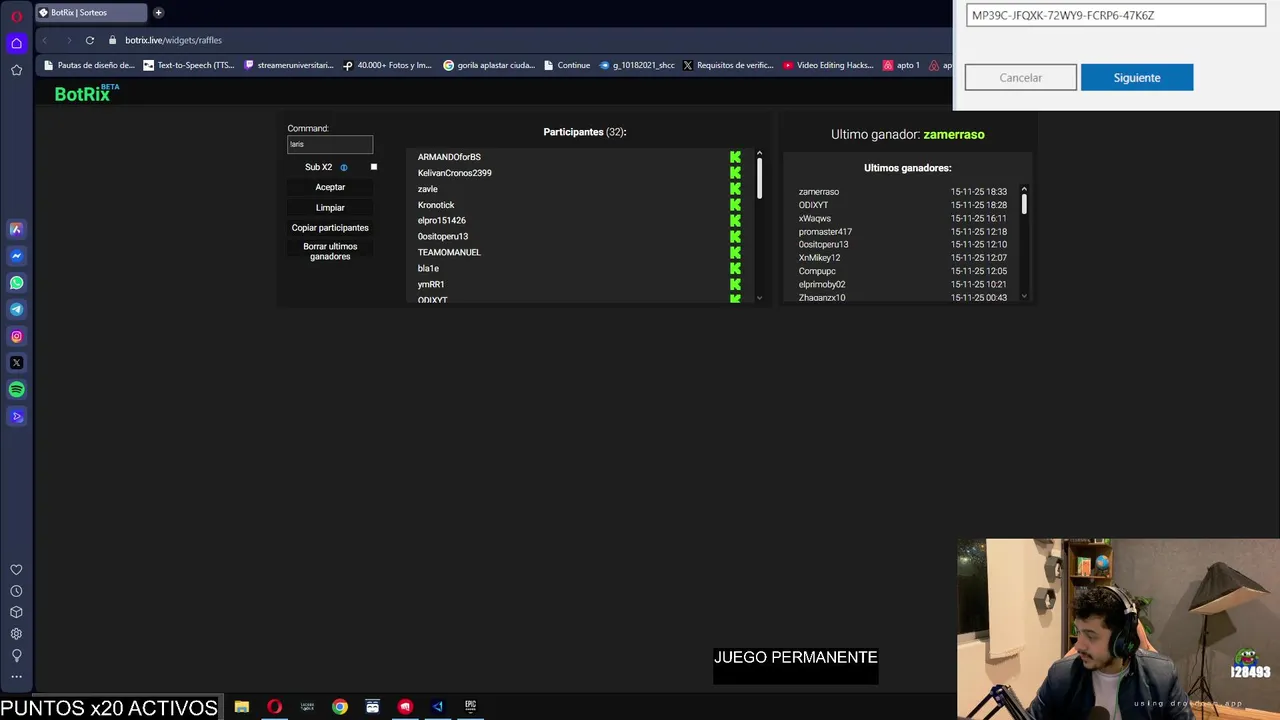This screenshot has width=1280, height=720.
Task: Select the BotRix | Sorteos tab
Action: click(x=90, y=13)
